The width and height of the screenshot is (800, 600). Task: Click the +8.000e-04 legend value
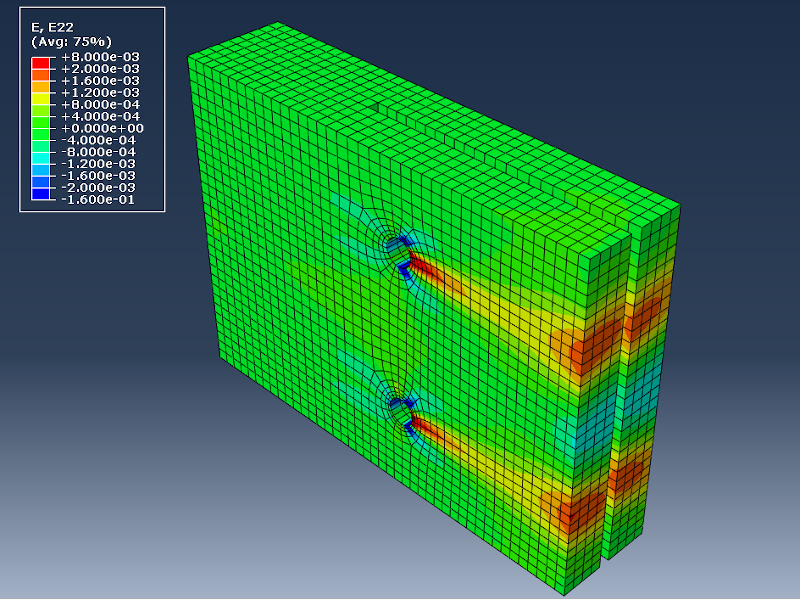pos(100,104)
